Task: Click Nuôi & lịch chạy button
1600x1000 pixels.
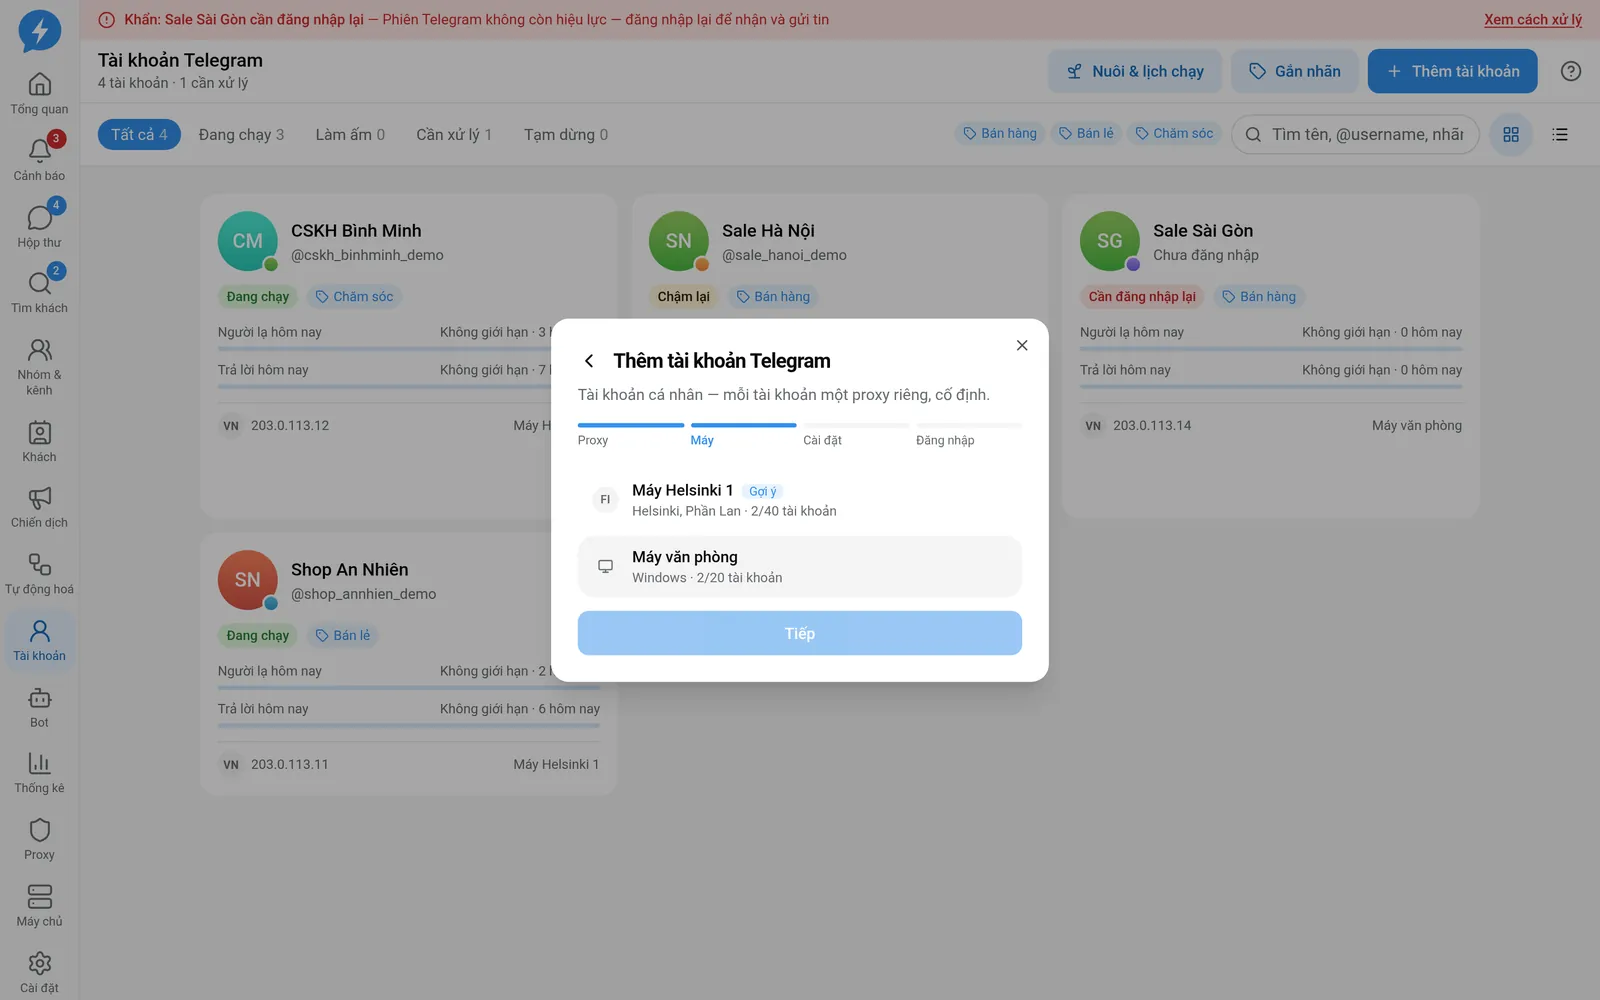Action: point(1135,71)
